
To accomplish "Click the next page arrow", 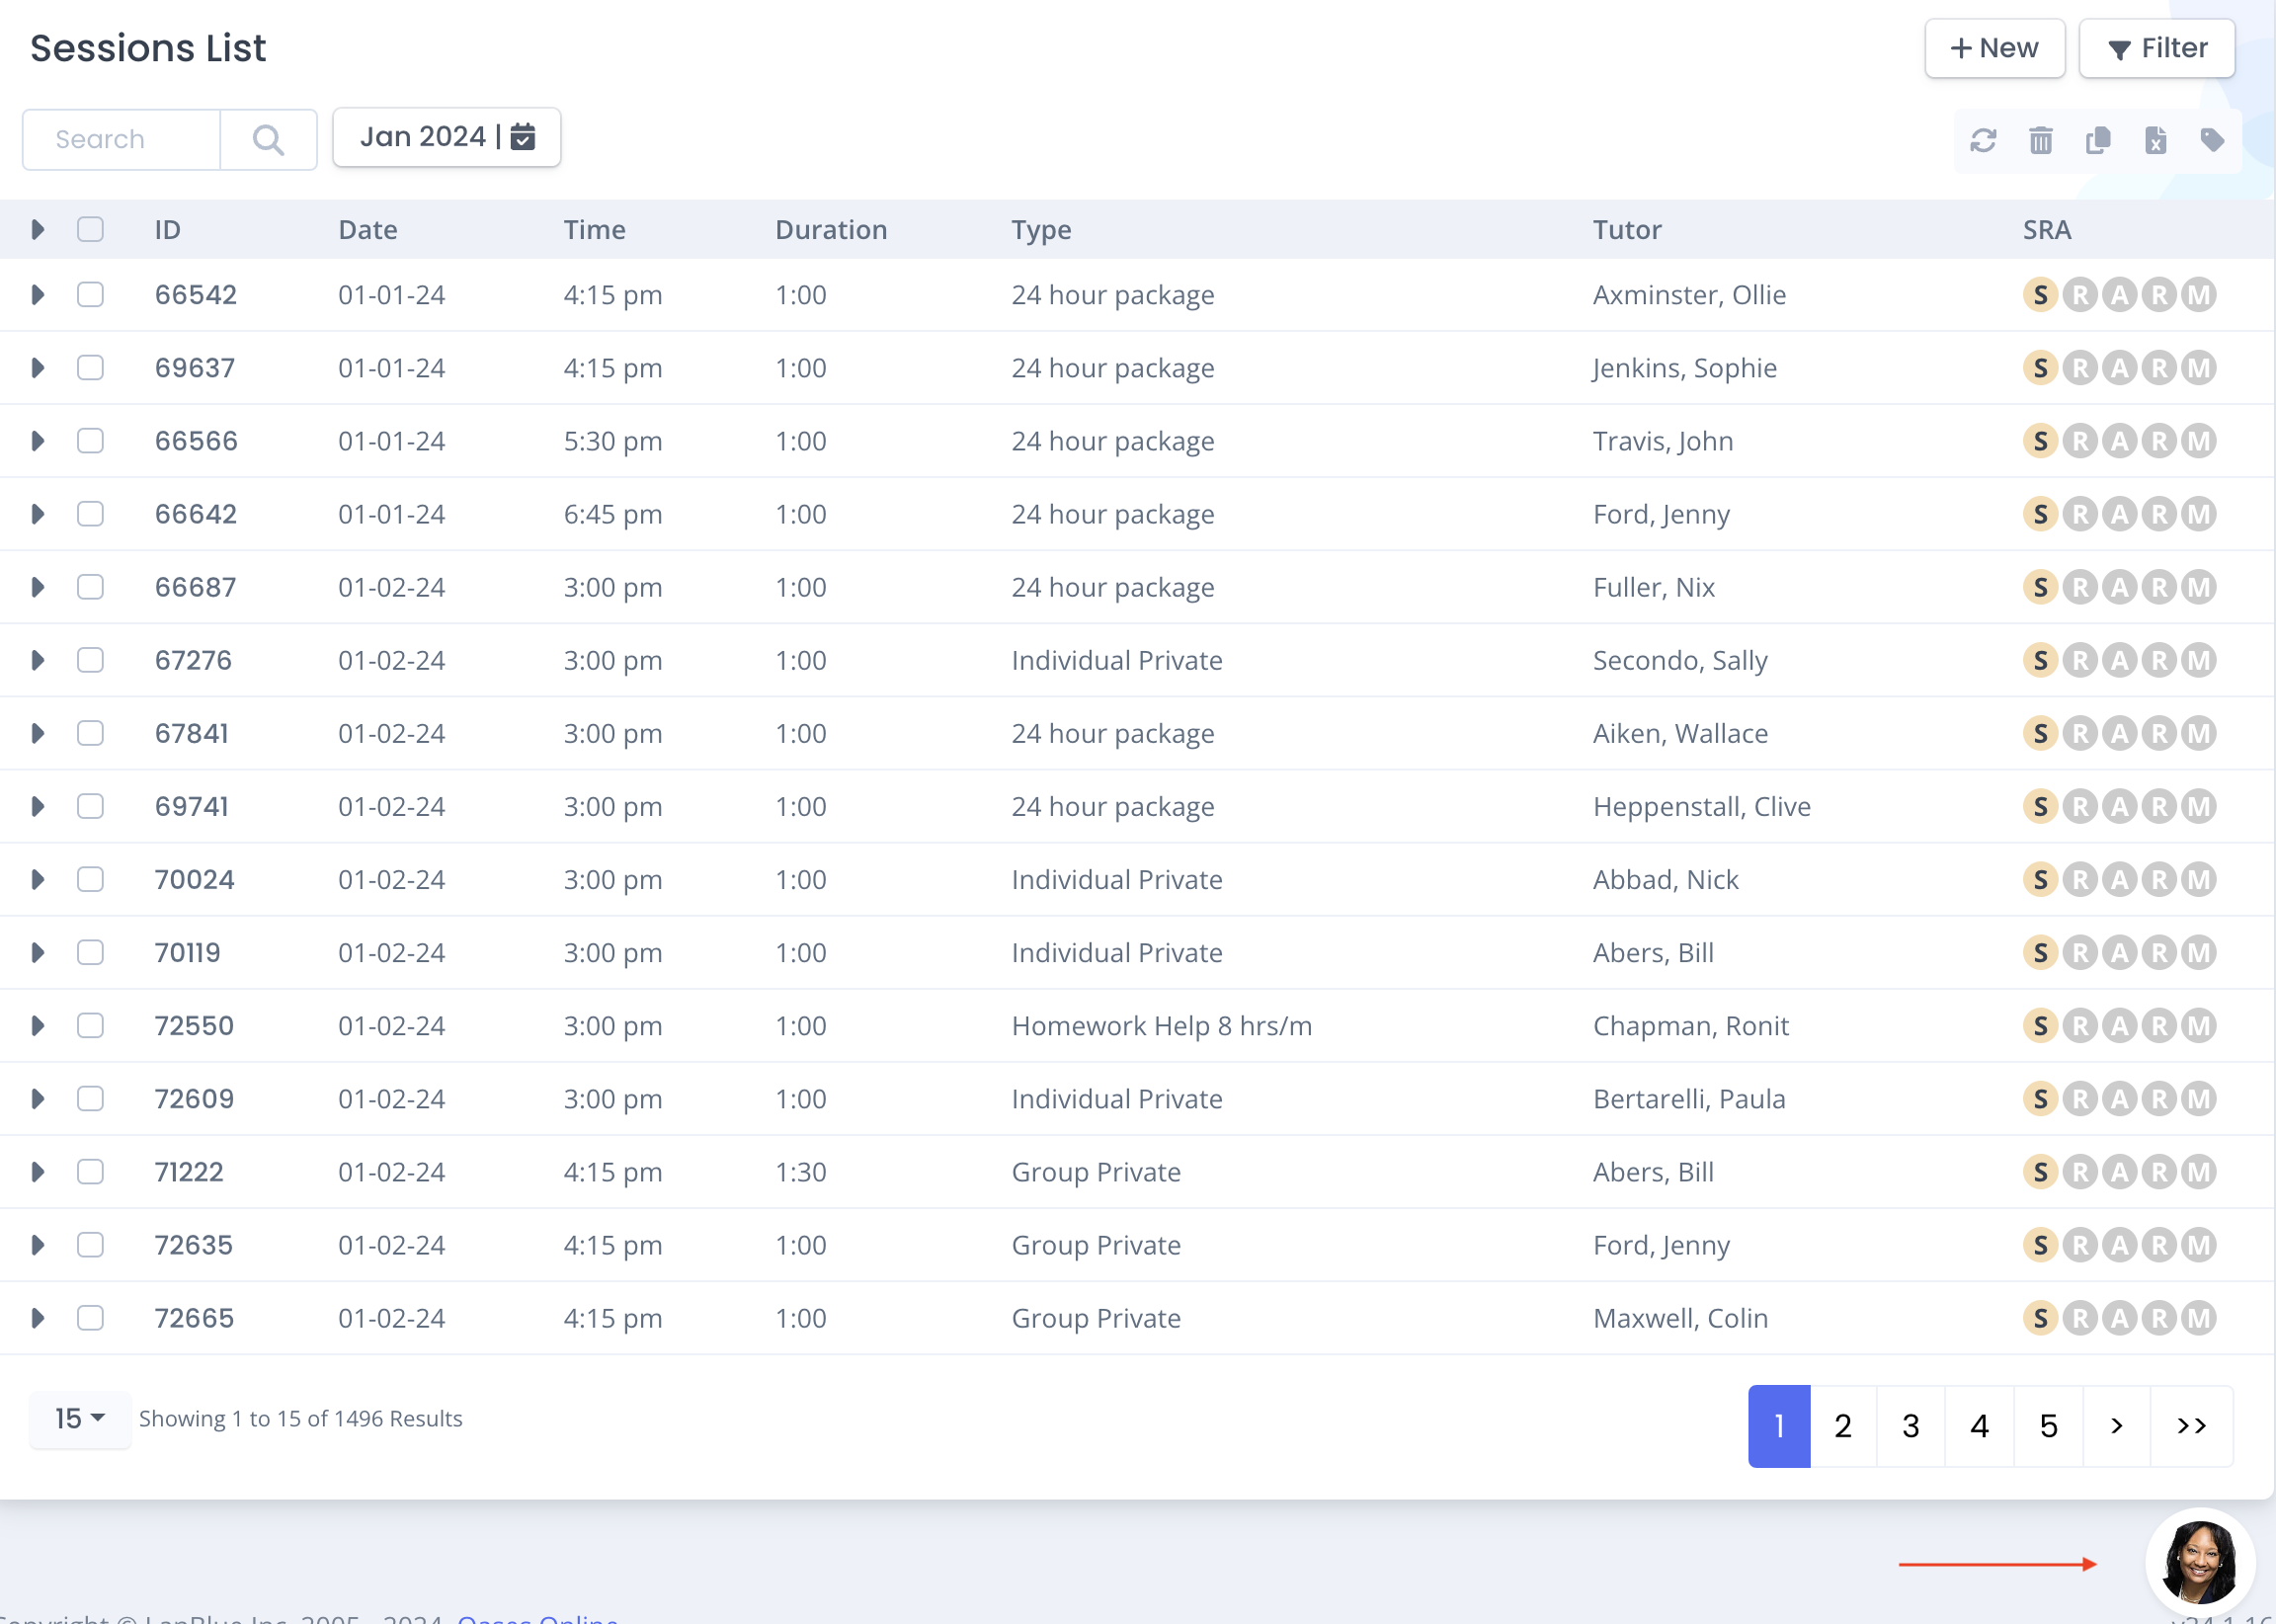I will [2116, 1425].
